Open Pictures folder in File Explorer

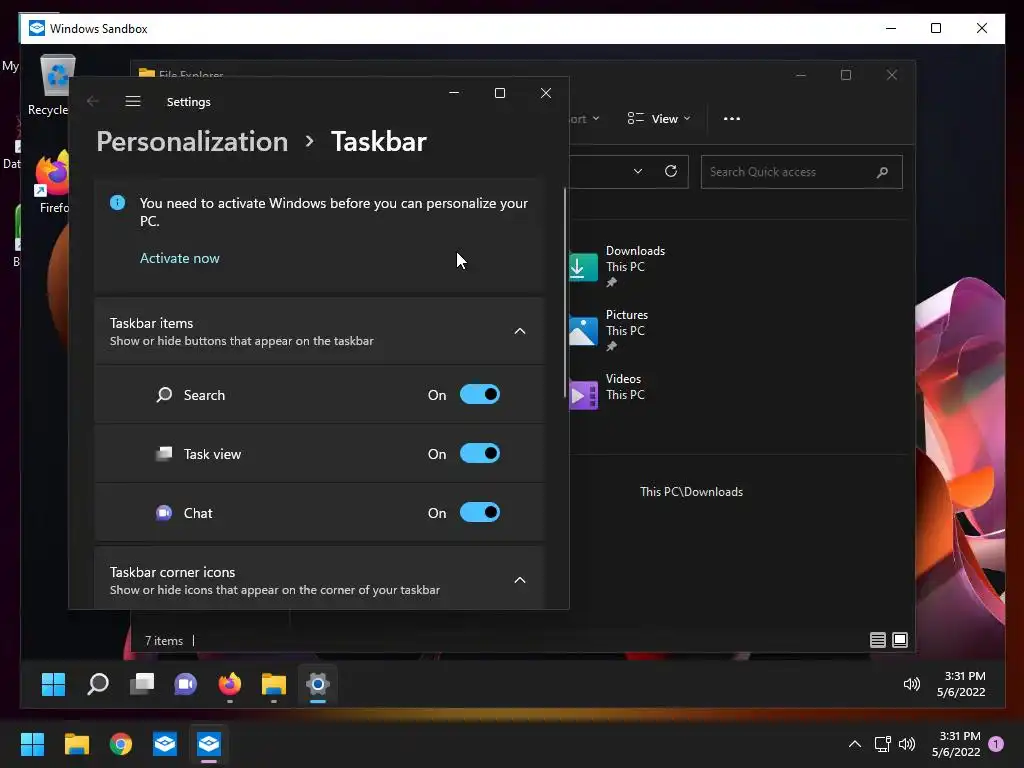pos(609,330)
